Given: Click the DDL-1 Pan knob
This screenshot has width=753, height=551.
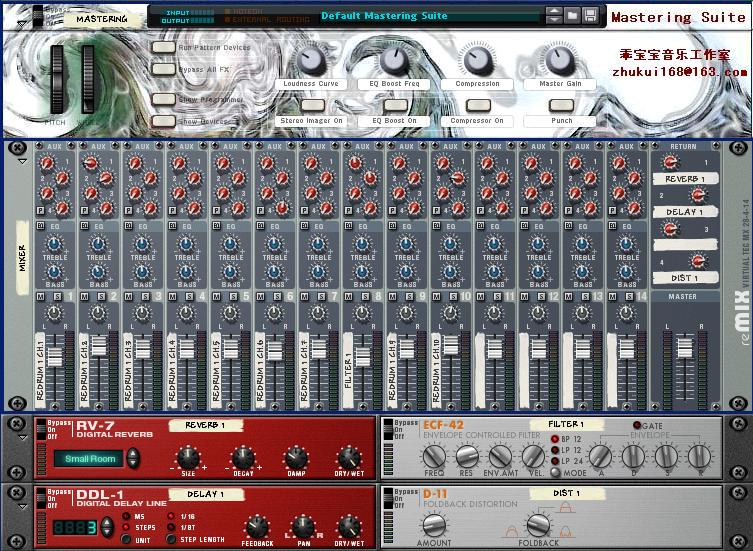Looking at the screenshot, I should pyautogui.click(x=304, y=527).
